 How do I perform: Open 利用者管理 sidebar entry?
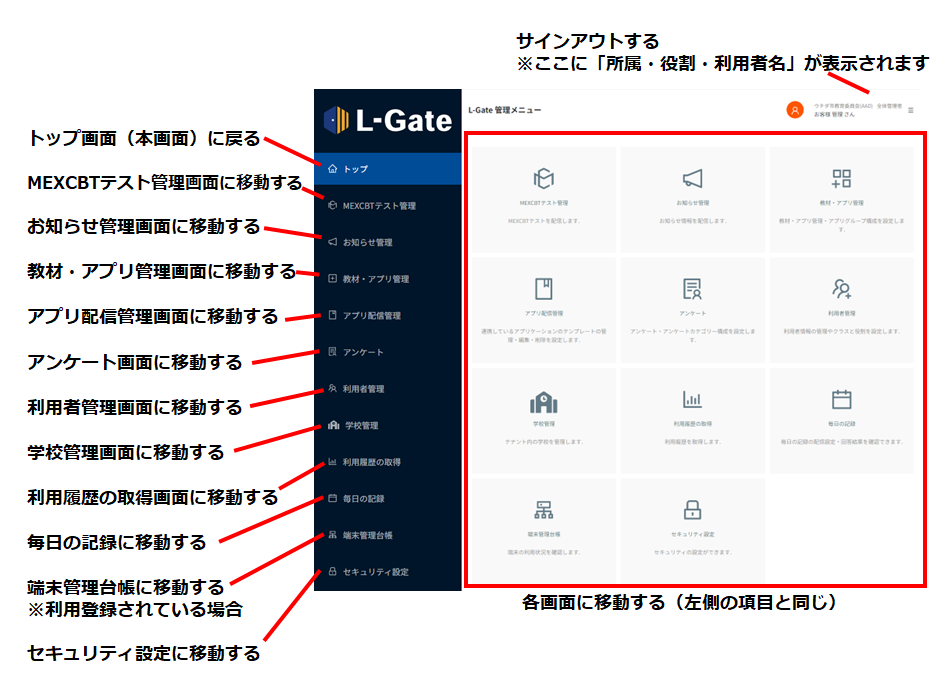click(387, 388)
